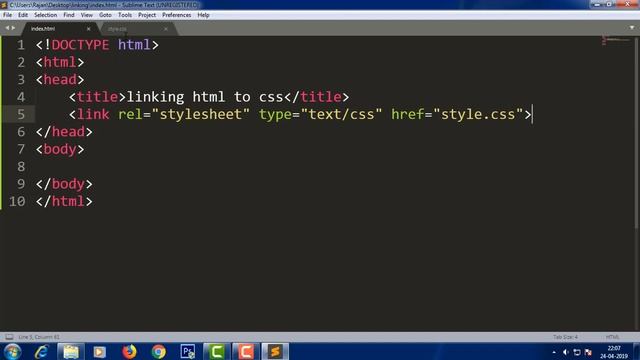The width and height of the screenshot is (640, 360).
Task: Go to previous tab with left arrow
Action: point(7,28)
